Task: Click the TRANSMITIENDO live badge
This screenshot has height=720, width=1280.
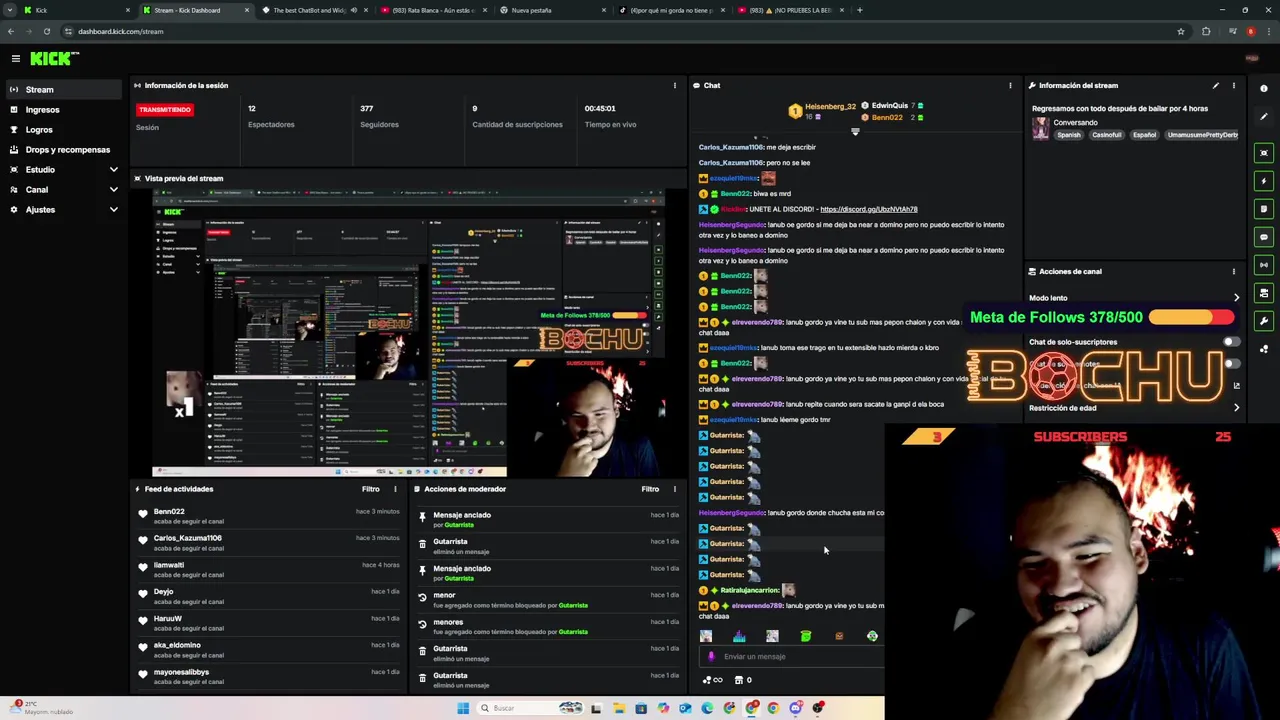Action: 165,109
